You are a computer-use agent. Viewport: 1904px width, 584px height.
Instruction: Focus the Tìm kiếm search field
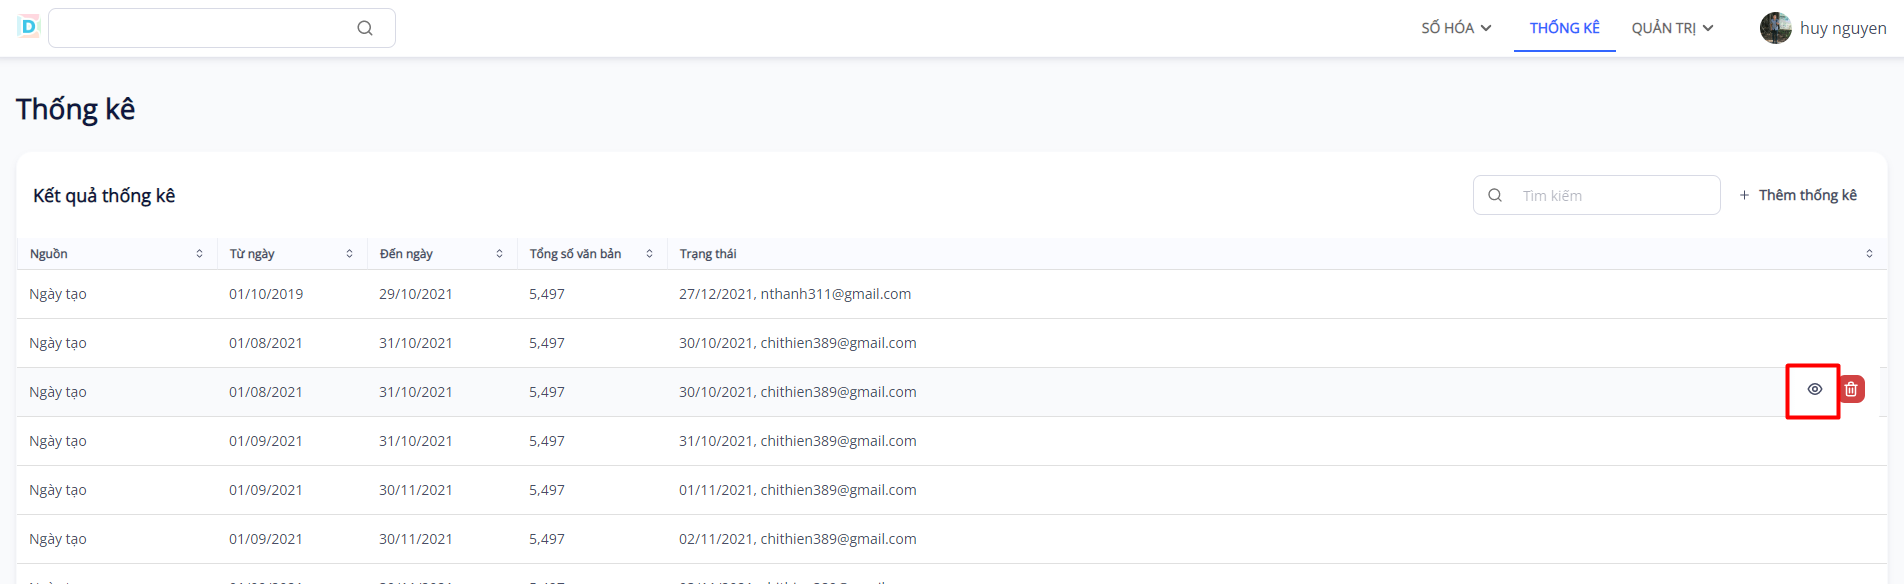click(1610, 195)
